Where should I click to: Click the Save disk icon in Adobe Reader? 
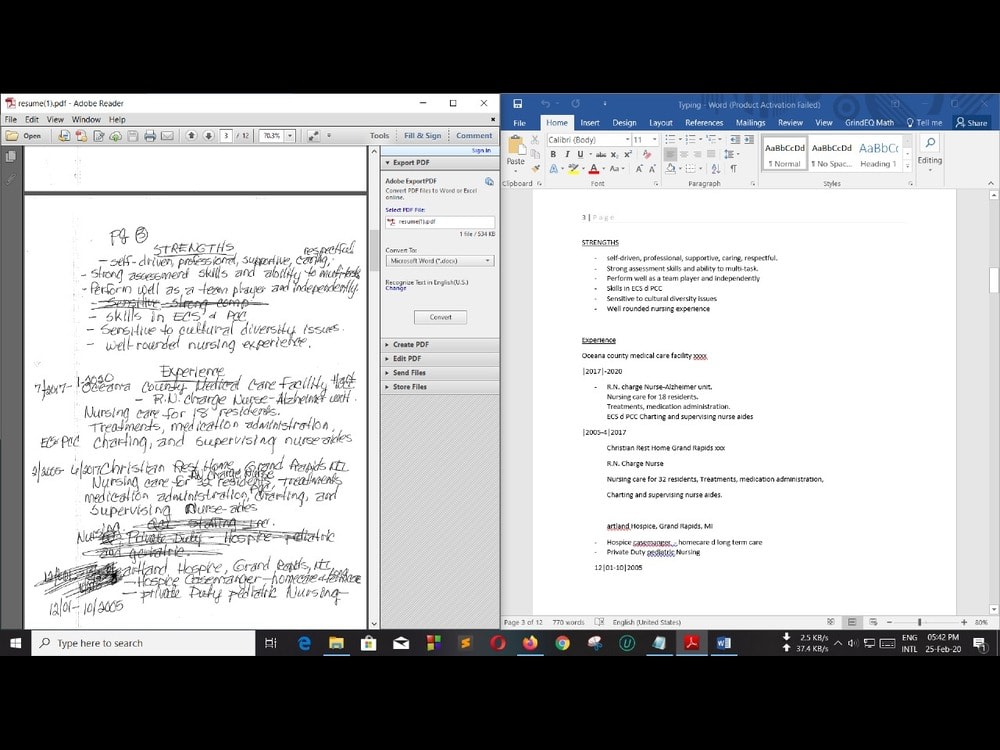point(133,136)
